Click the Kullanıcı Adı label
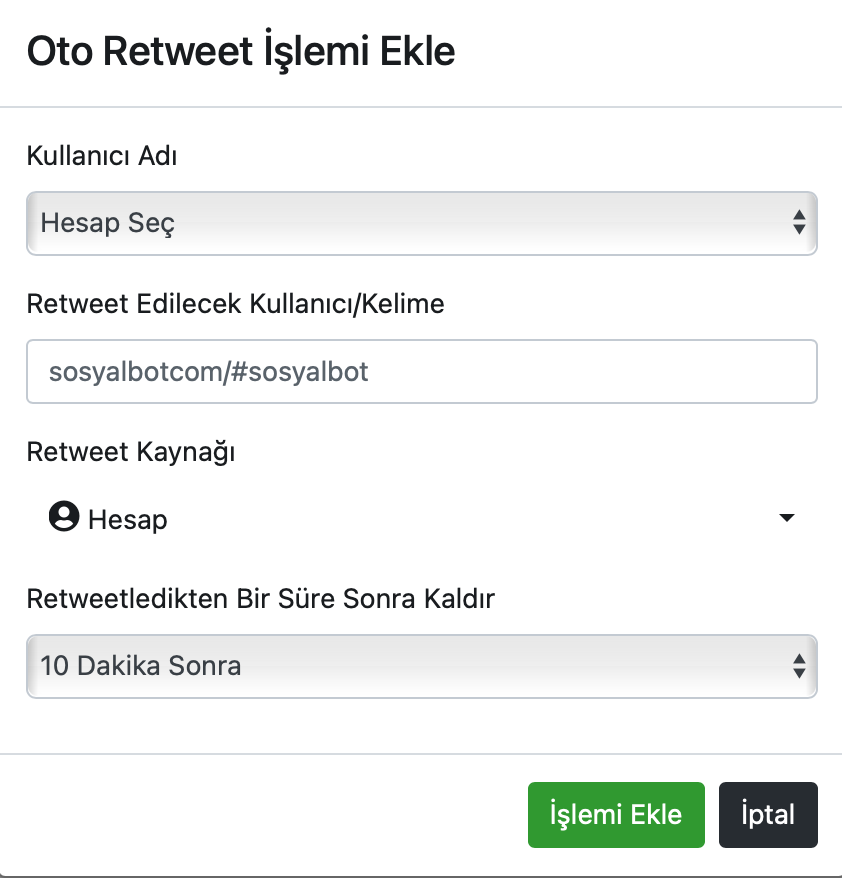Viewport: 842px width, 878px height. click(102, 156)
